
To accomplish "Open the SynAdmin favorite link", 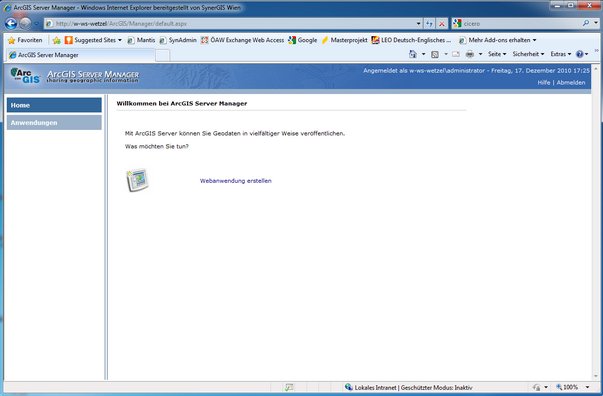I will pos(178,40).
